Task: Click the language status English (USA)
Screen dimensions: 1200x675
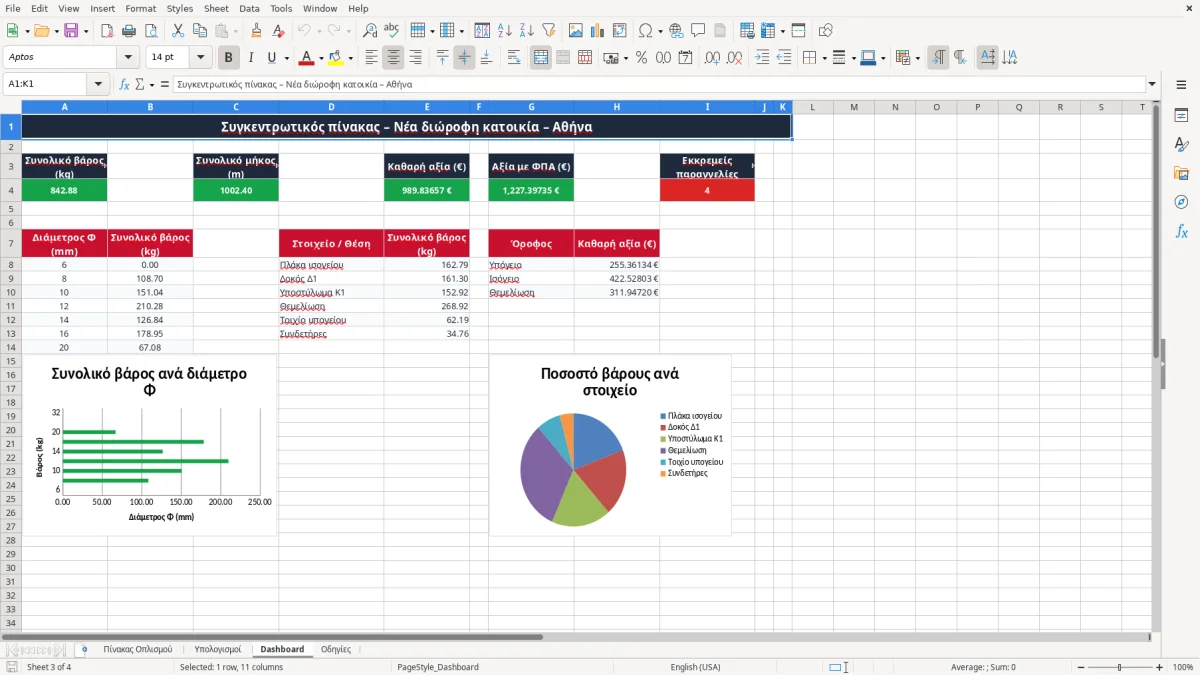Action: point(695,667)
